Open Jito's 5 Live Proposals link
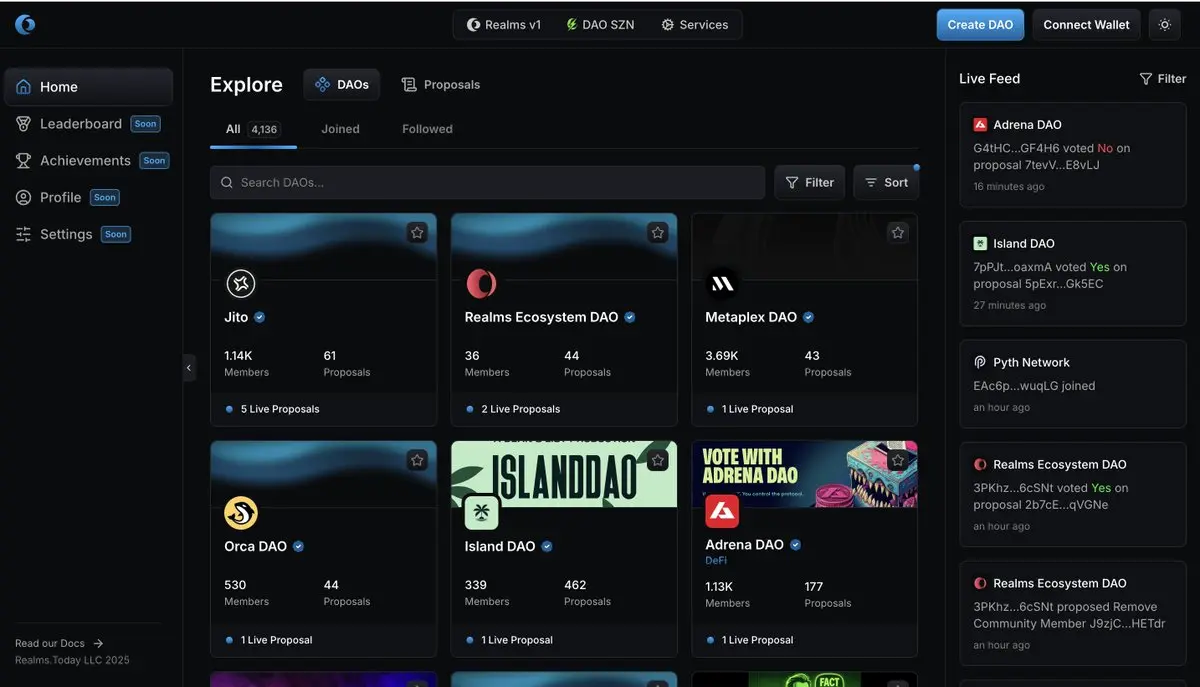This screenshot has width=1200, height=687. (x=273, y=409)
